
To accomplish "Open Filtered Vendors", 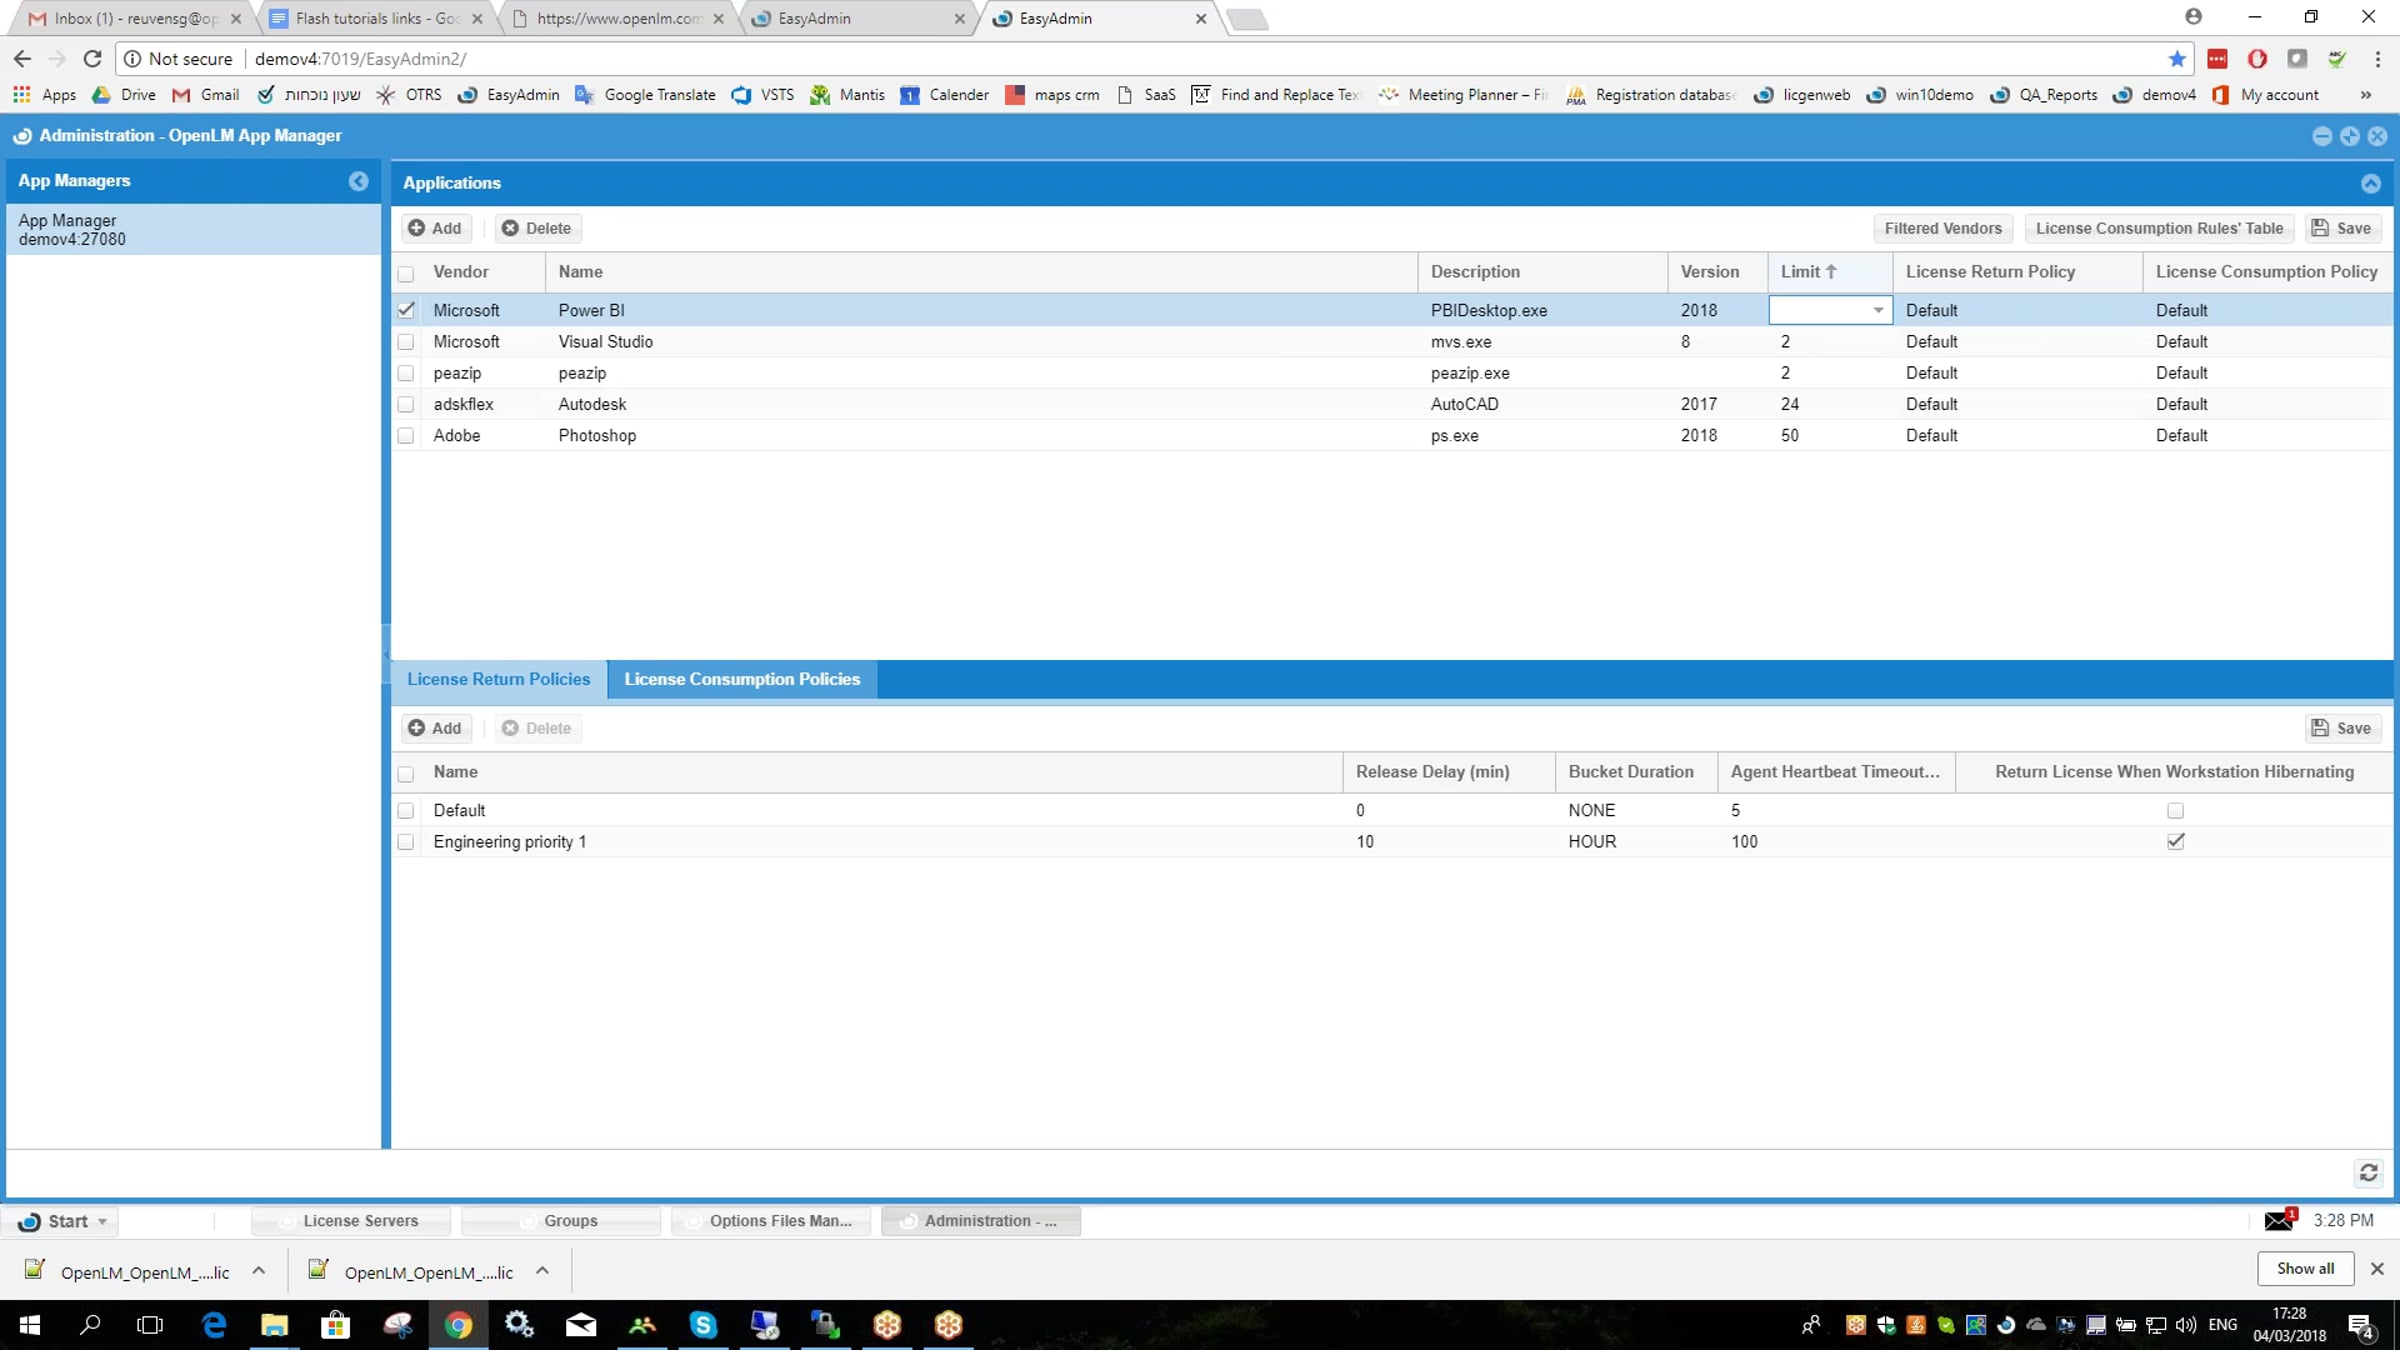I will pos(1942,228).
